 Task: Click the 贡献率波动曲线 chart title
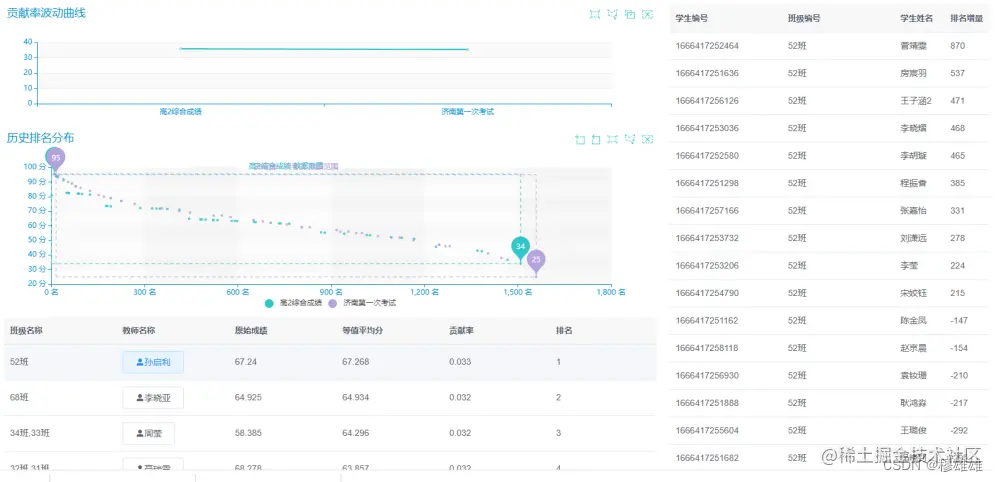tap(46, 13)
